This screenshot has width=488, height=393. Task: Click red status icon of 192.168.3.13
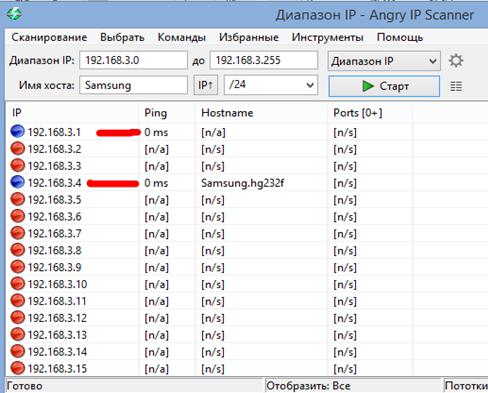tap(17, 334)
